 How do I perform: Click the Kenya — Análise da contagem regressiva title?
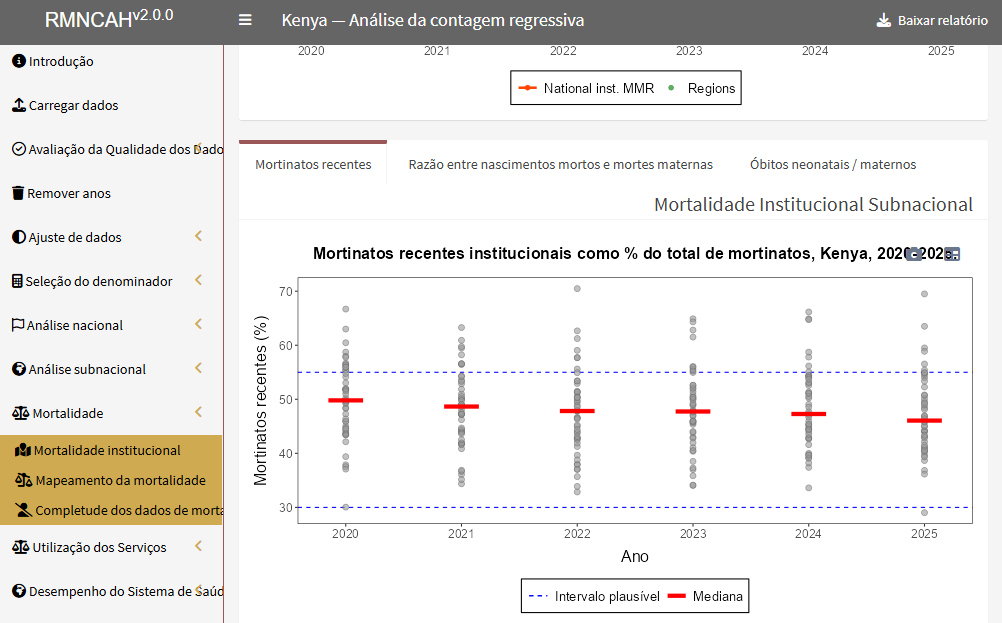point(433,20)
